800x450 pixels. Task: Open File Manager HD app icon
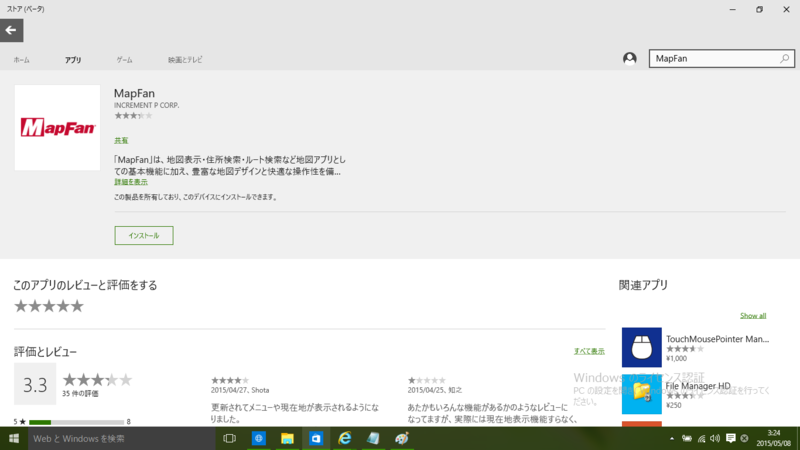coord(641,394)
